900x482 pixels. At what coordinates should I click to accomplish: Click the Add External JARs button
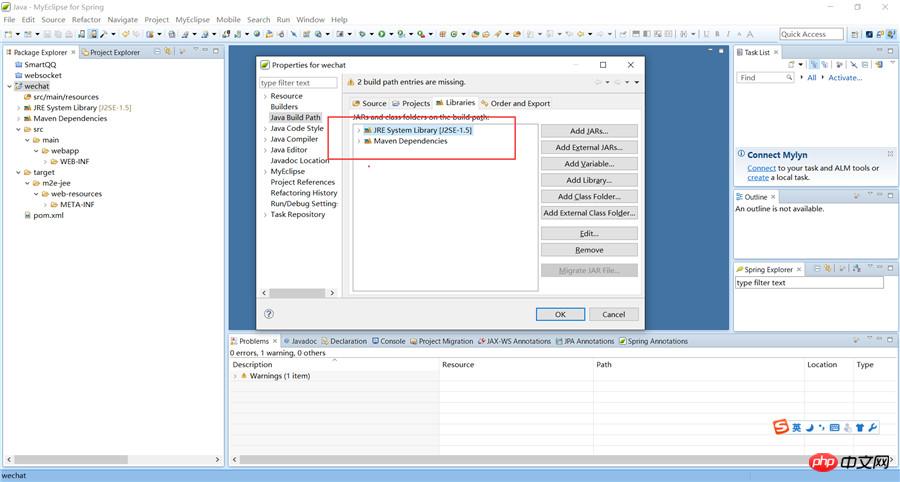pos(589,147)
